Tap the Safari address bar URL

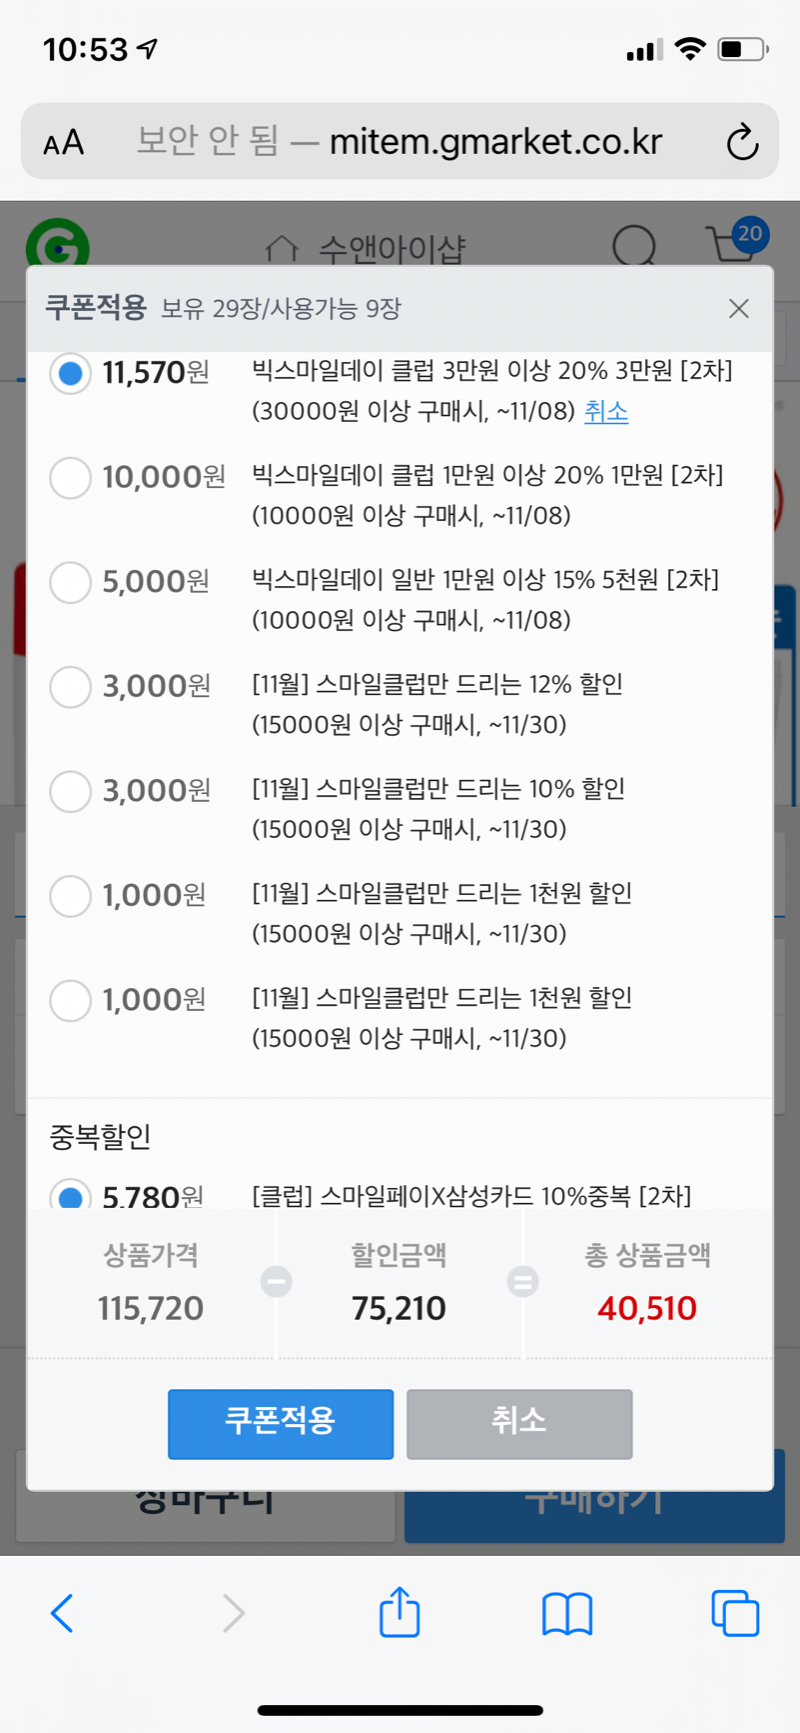click(x=495, y=142)
